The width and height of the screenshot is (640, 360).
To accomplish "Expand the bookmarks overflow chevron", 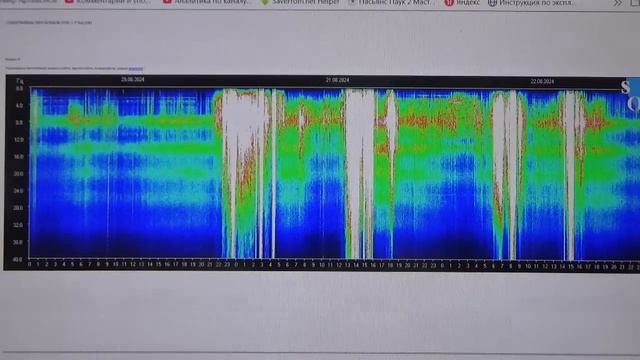I will pos(618,3).
